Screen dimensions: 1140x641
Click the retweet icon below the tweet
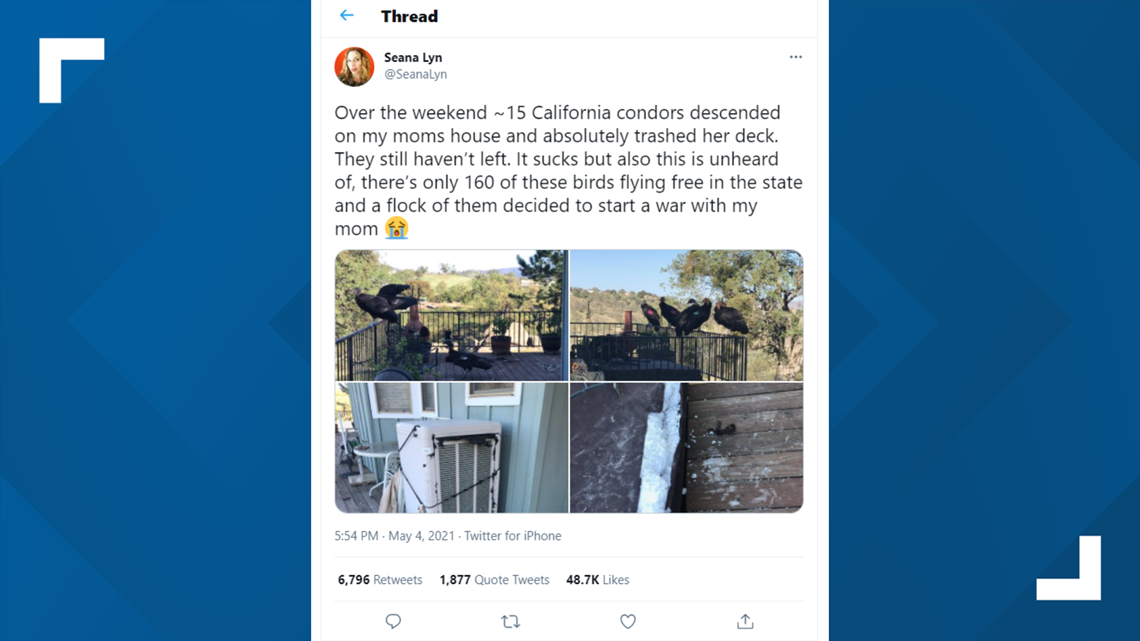(510, 621)
